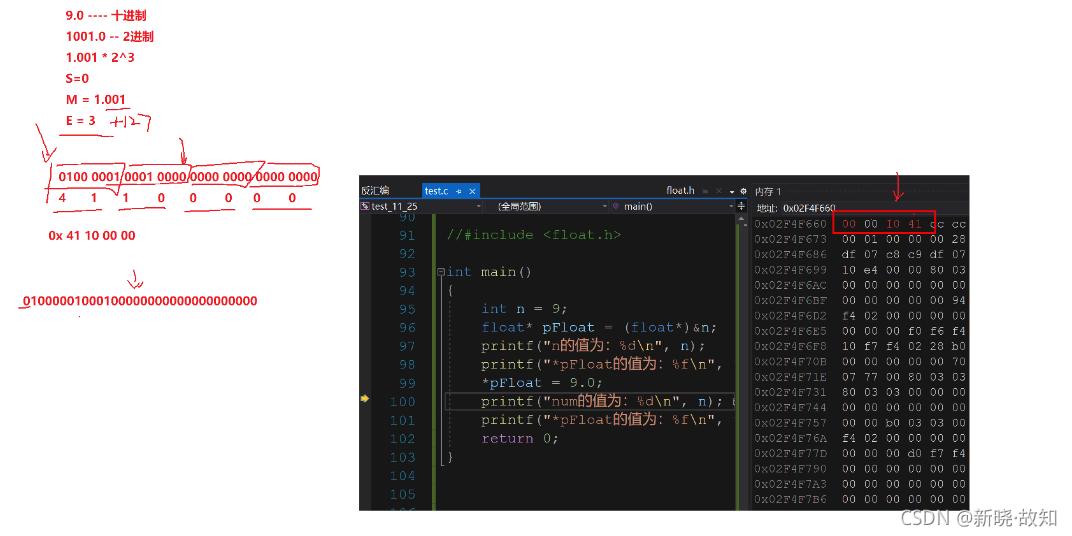Pin the test.c tab

[459, 191]
